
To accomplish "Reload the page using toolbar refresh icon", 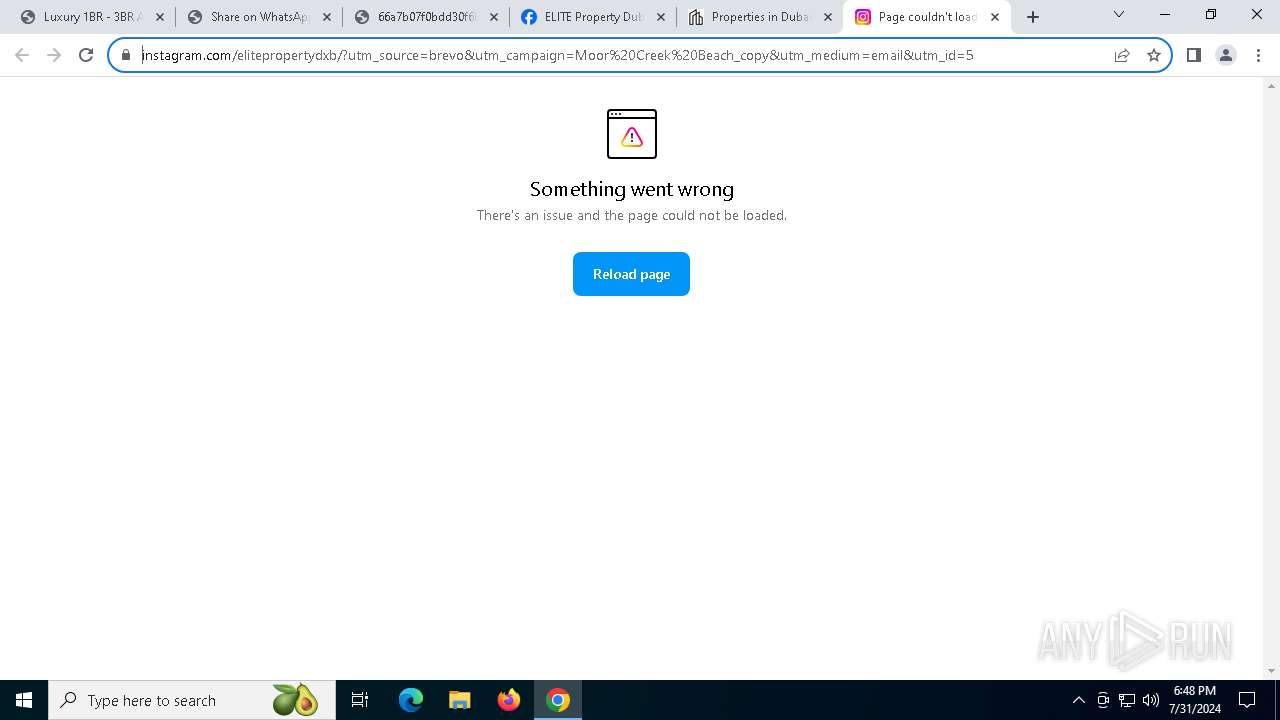I will point(86,55).
